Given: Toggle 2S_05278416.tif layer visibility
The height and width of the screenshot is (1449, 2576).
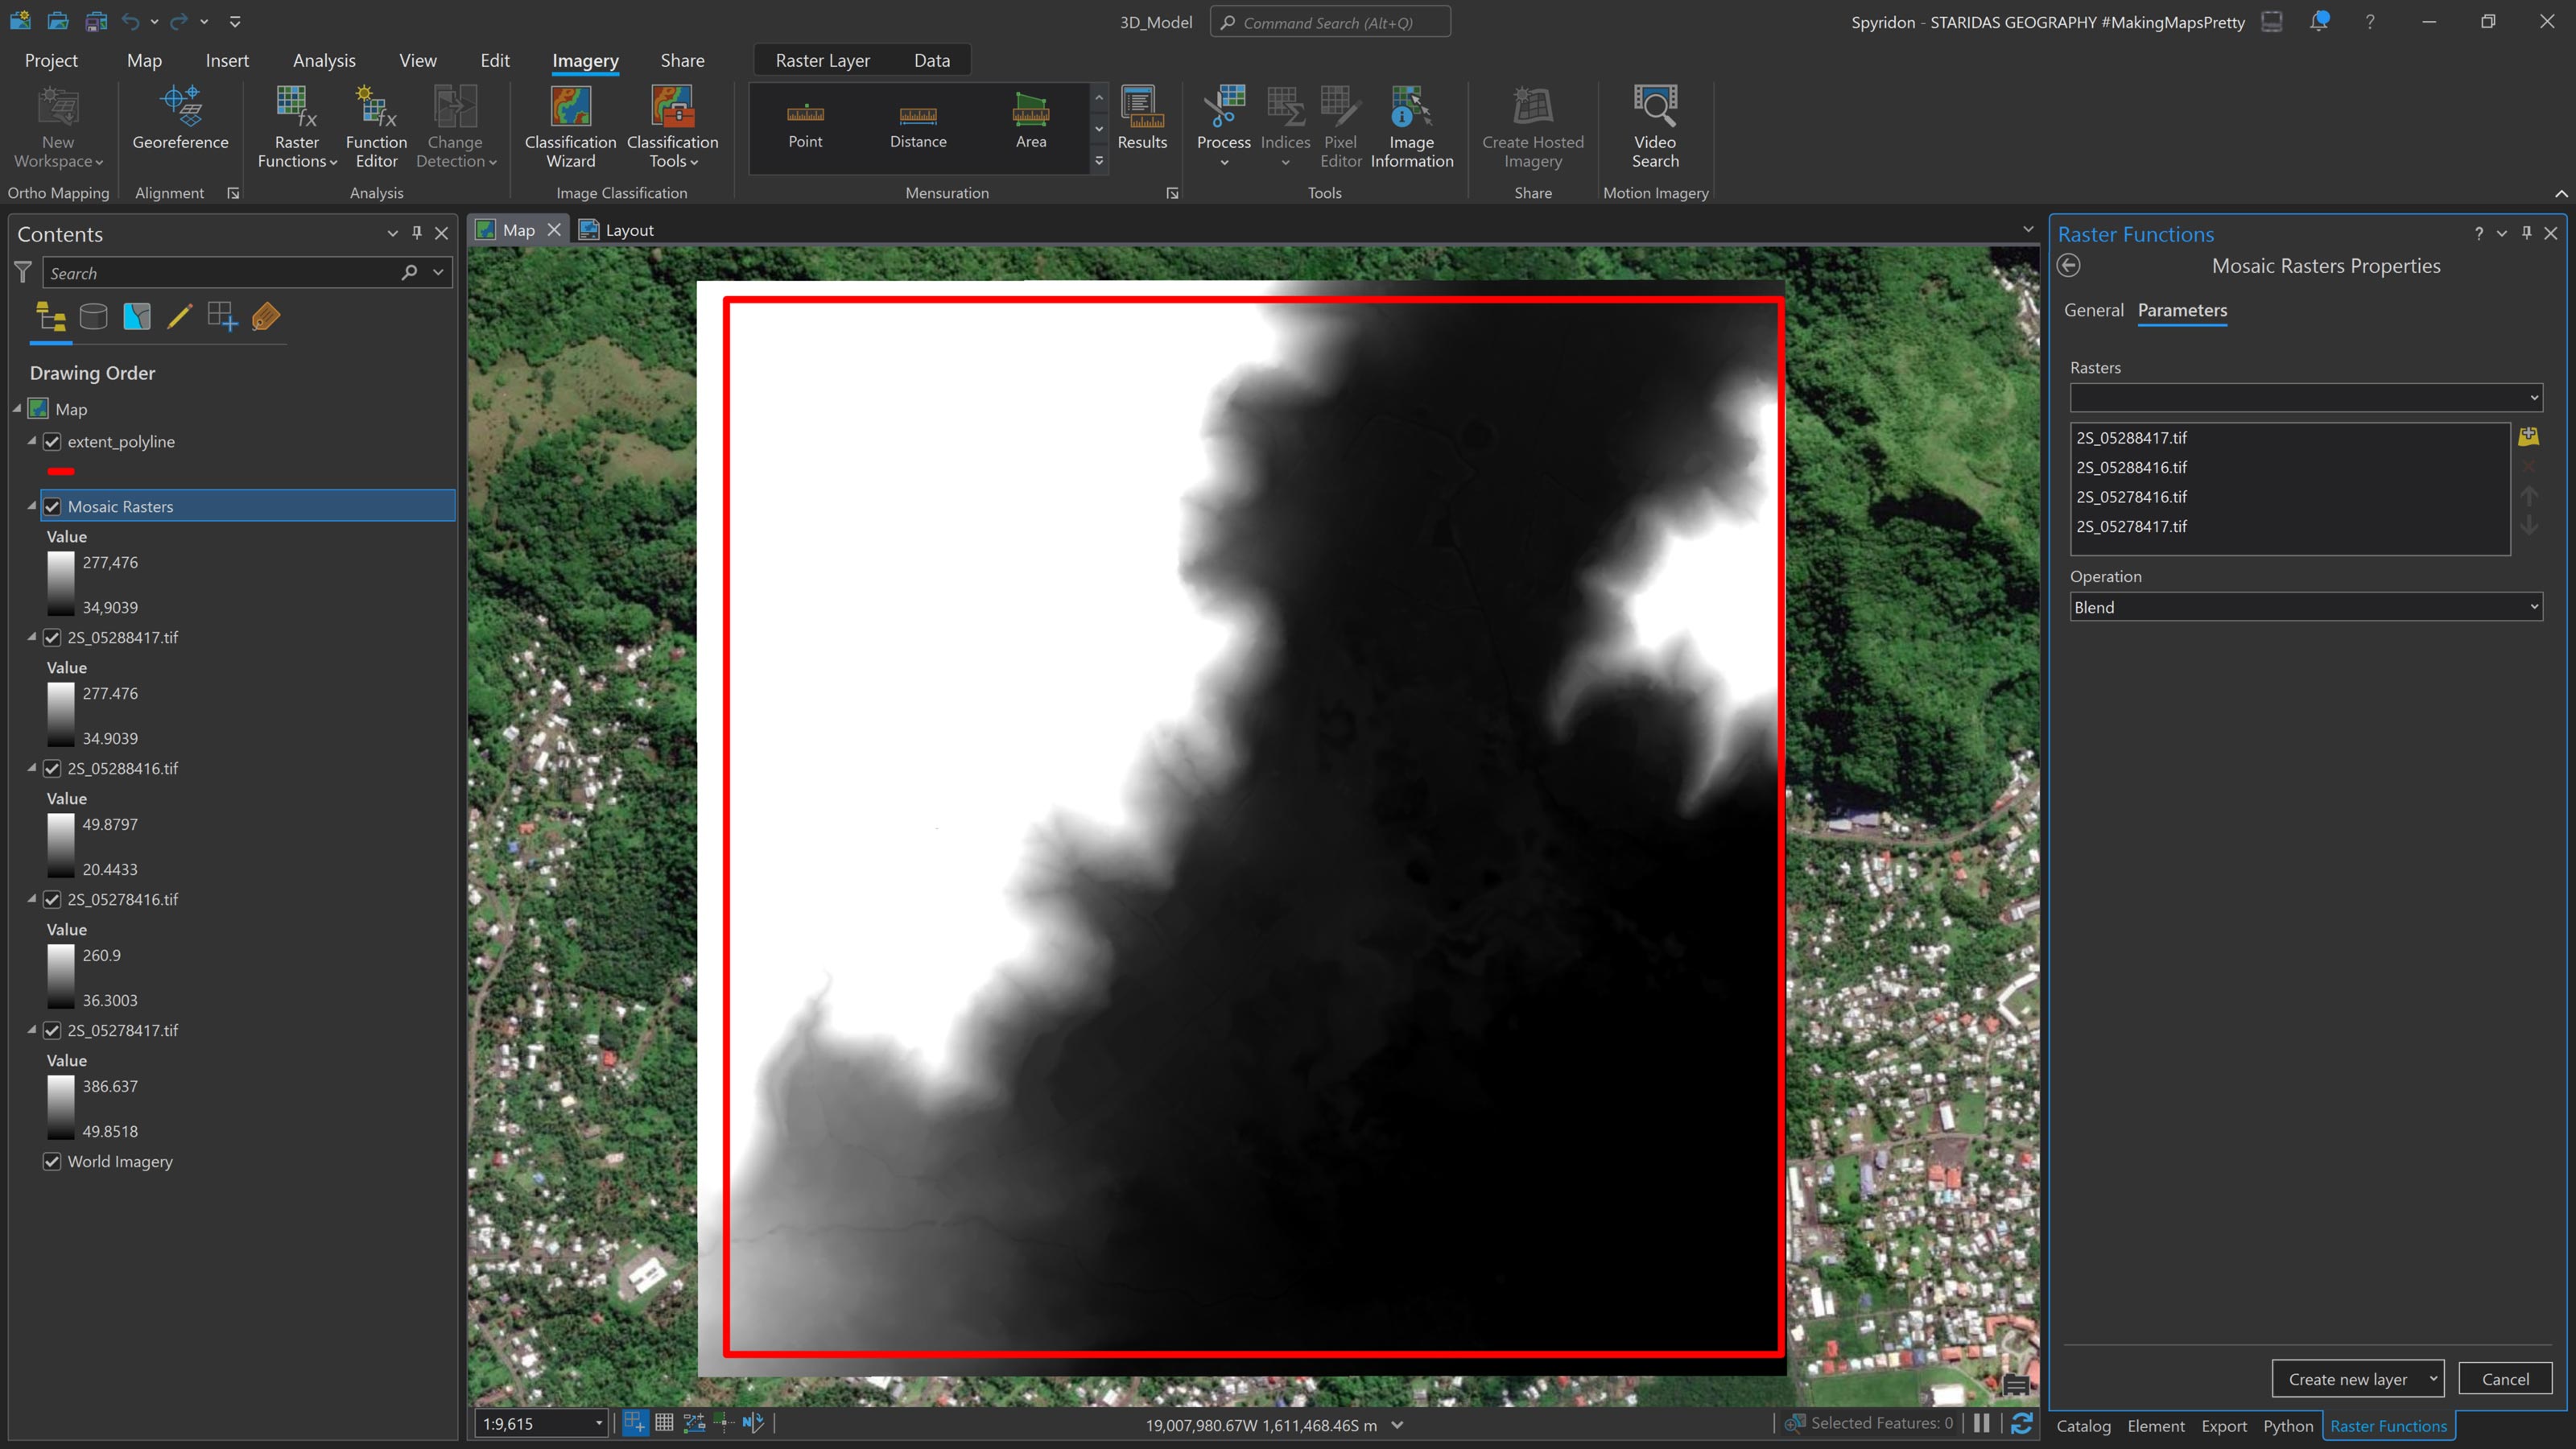Looking at the screenshot, I should [52, 900].
